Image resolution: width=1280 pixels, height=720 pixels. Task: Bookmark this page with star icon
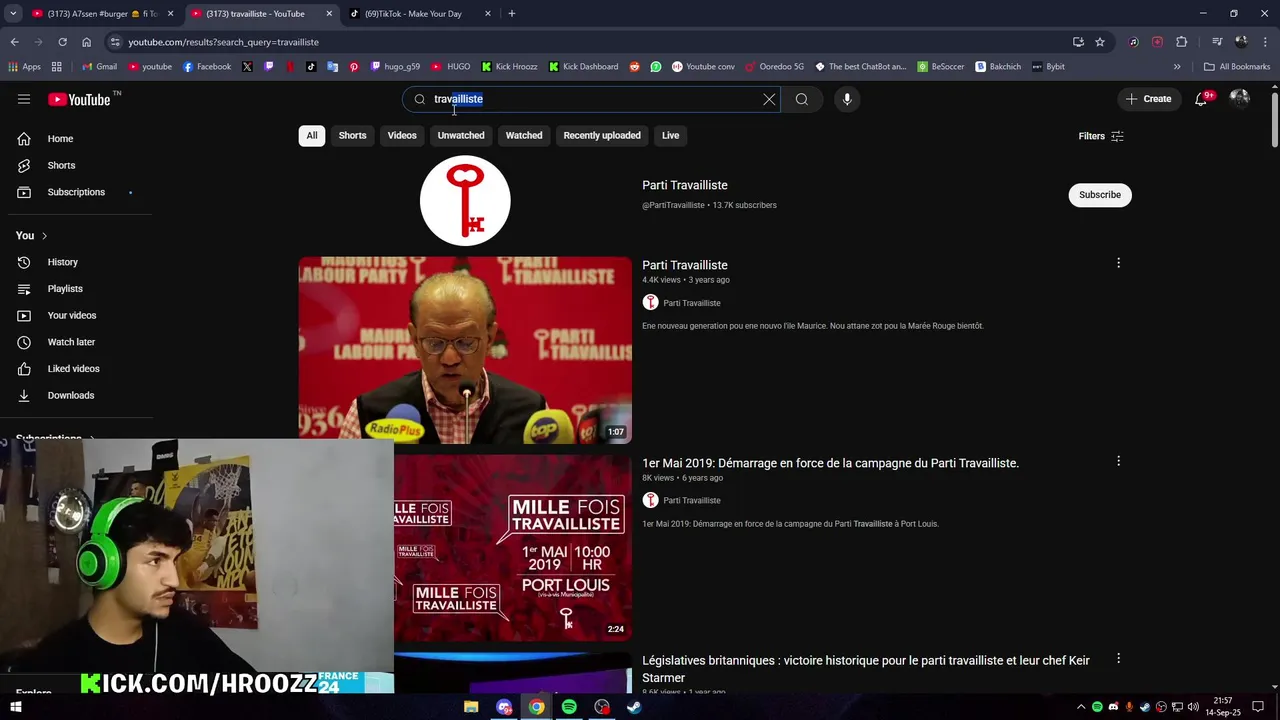point(1100,42)
